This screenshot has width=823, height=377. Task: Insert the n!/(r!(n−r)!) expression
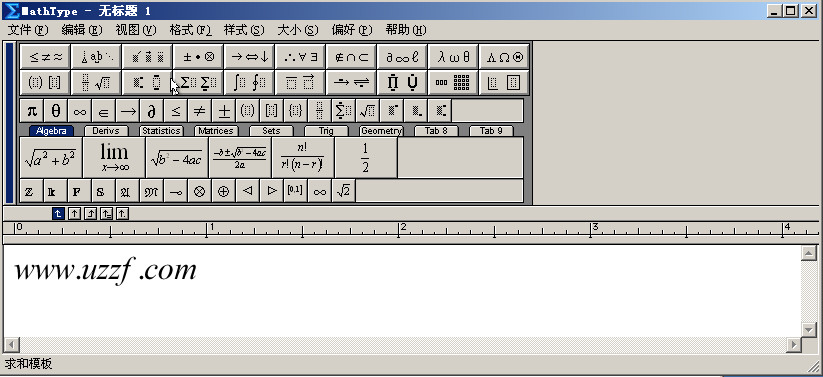303,158
